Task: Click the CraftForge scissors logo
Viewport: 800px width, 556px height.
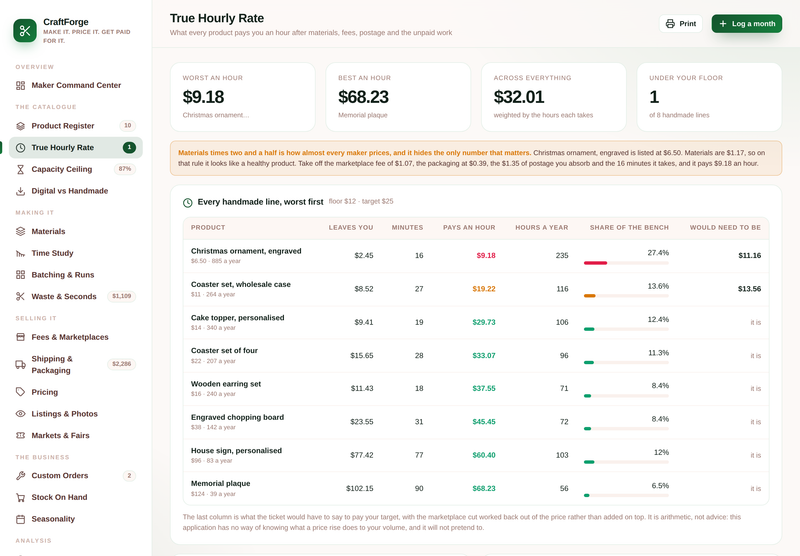Action: point(25,31)
